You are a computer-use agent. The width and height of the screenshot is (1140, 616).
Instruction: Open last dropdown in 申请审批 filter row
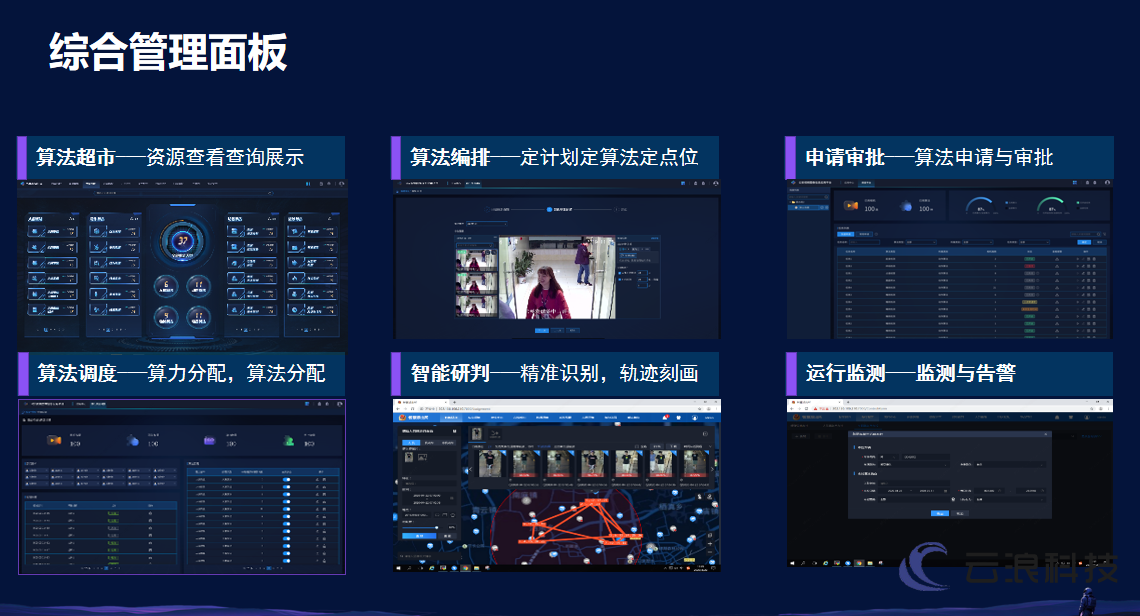(x=1034, y=242)
